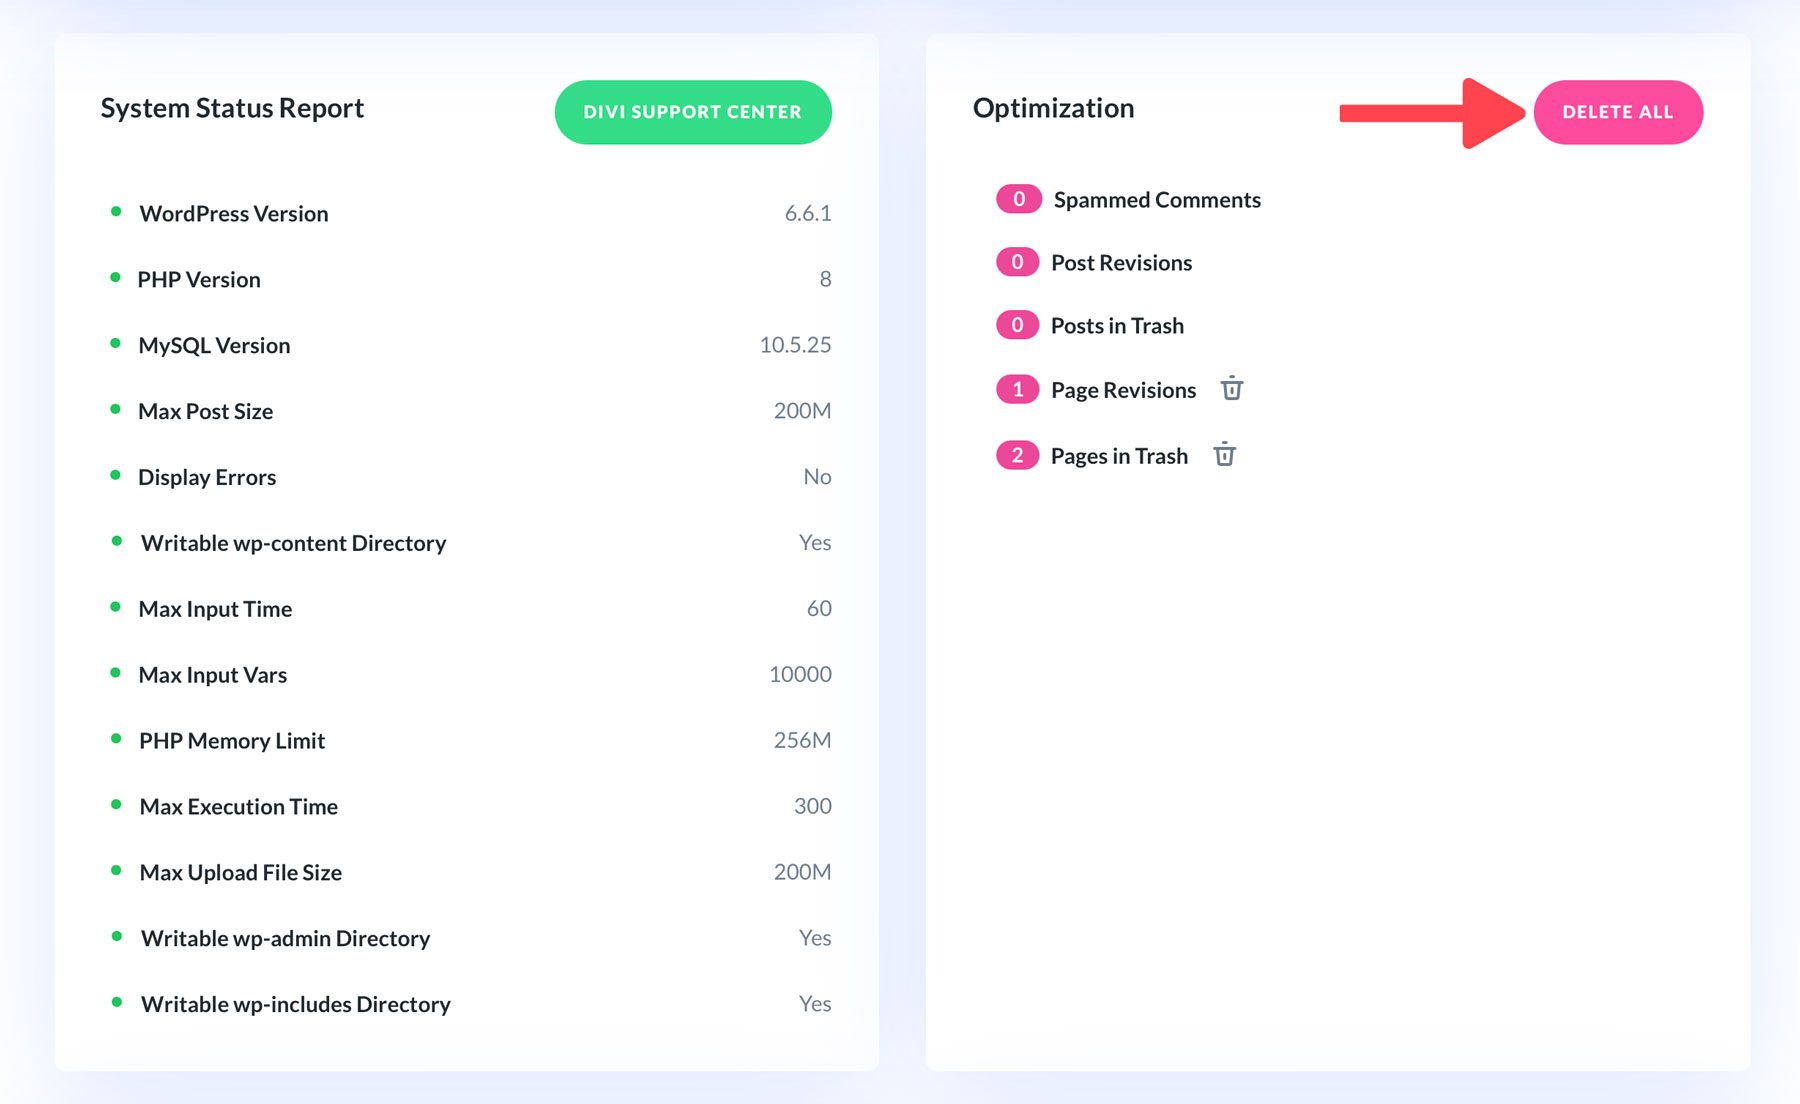Click the trash icon beside Pages in Trash
The image size is (1800, 1104).
[x=1226, y=455]
